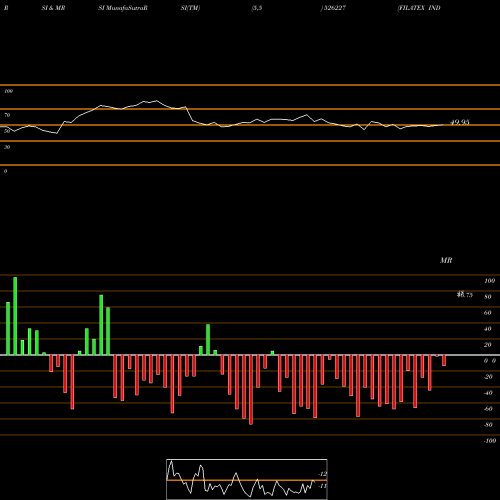500x500 pixels.
Task: Click the -60 label on MR axis
Action: point(488,409)
